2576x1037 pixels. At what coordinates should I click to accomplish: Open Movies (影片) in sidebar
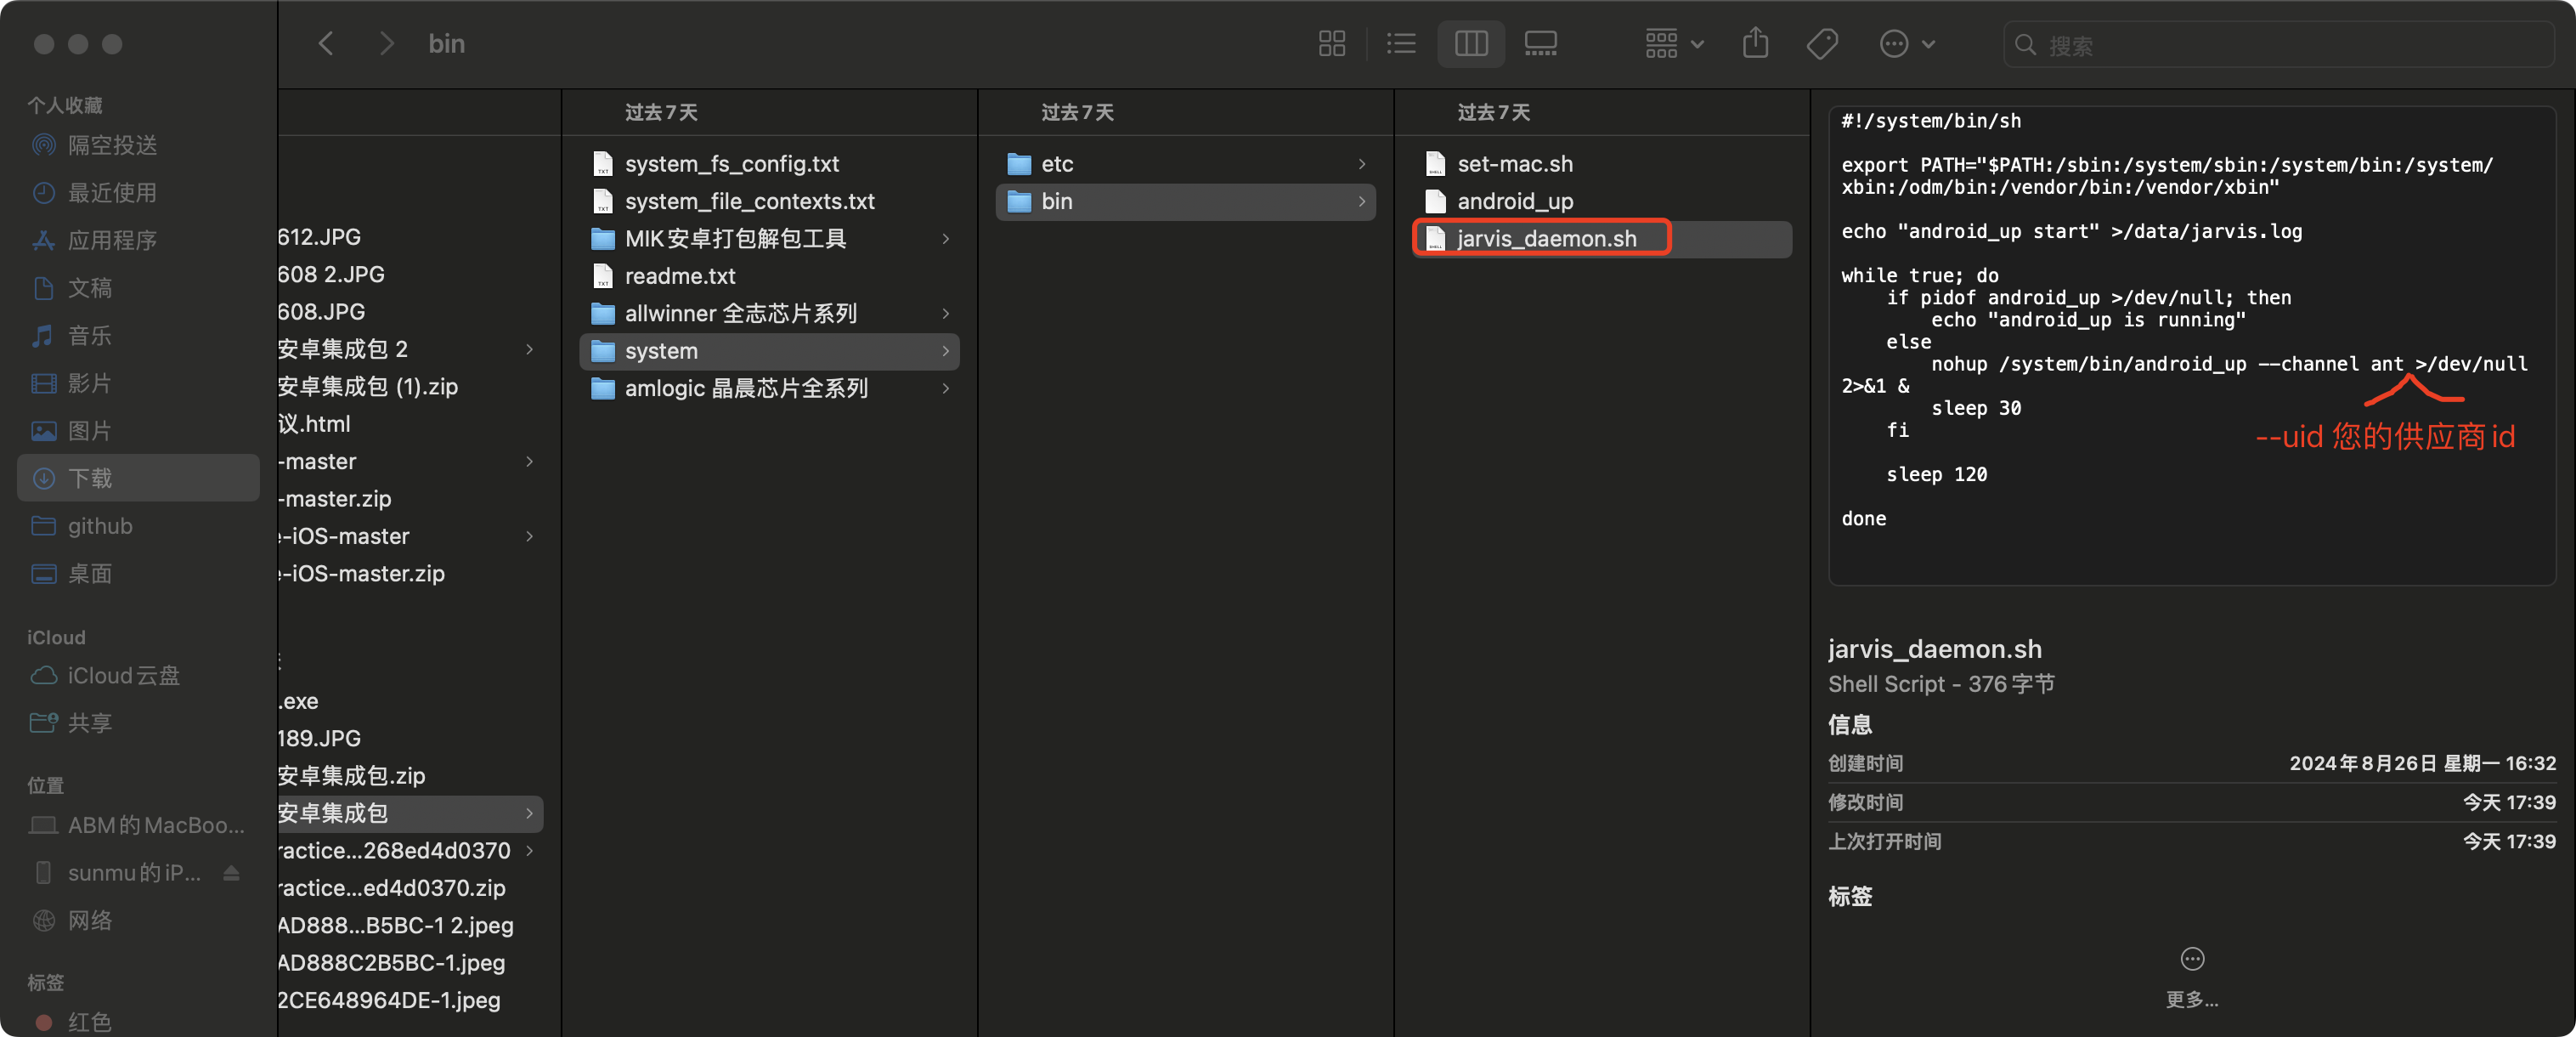tap(138, 383)
